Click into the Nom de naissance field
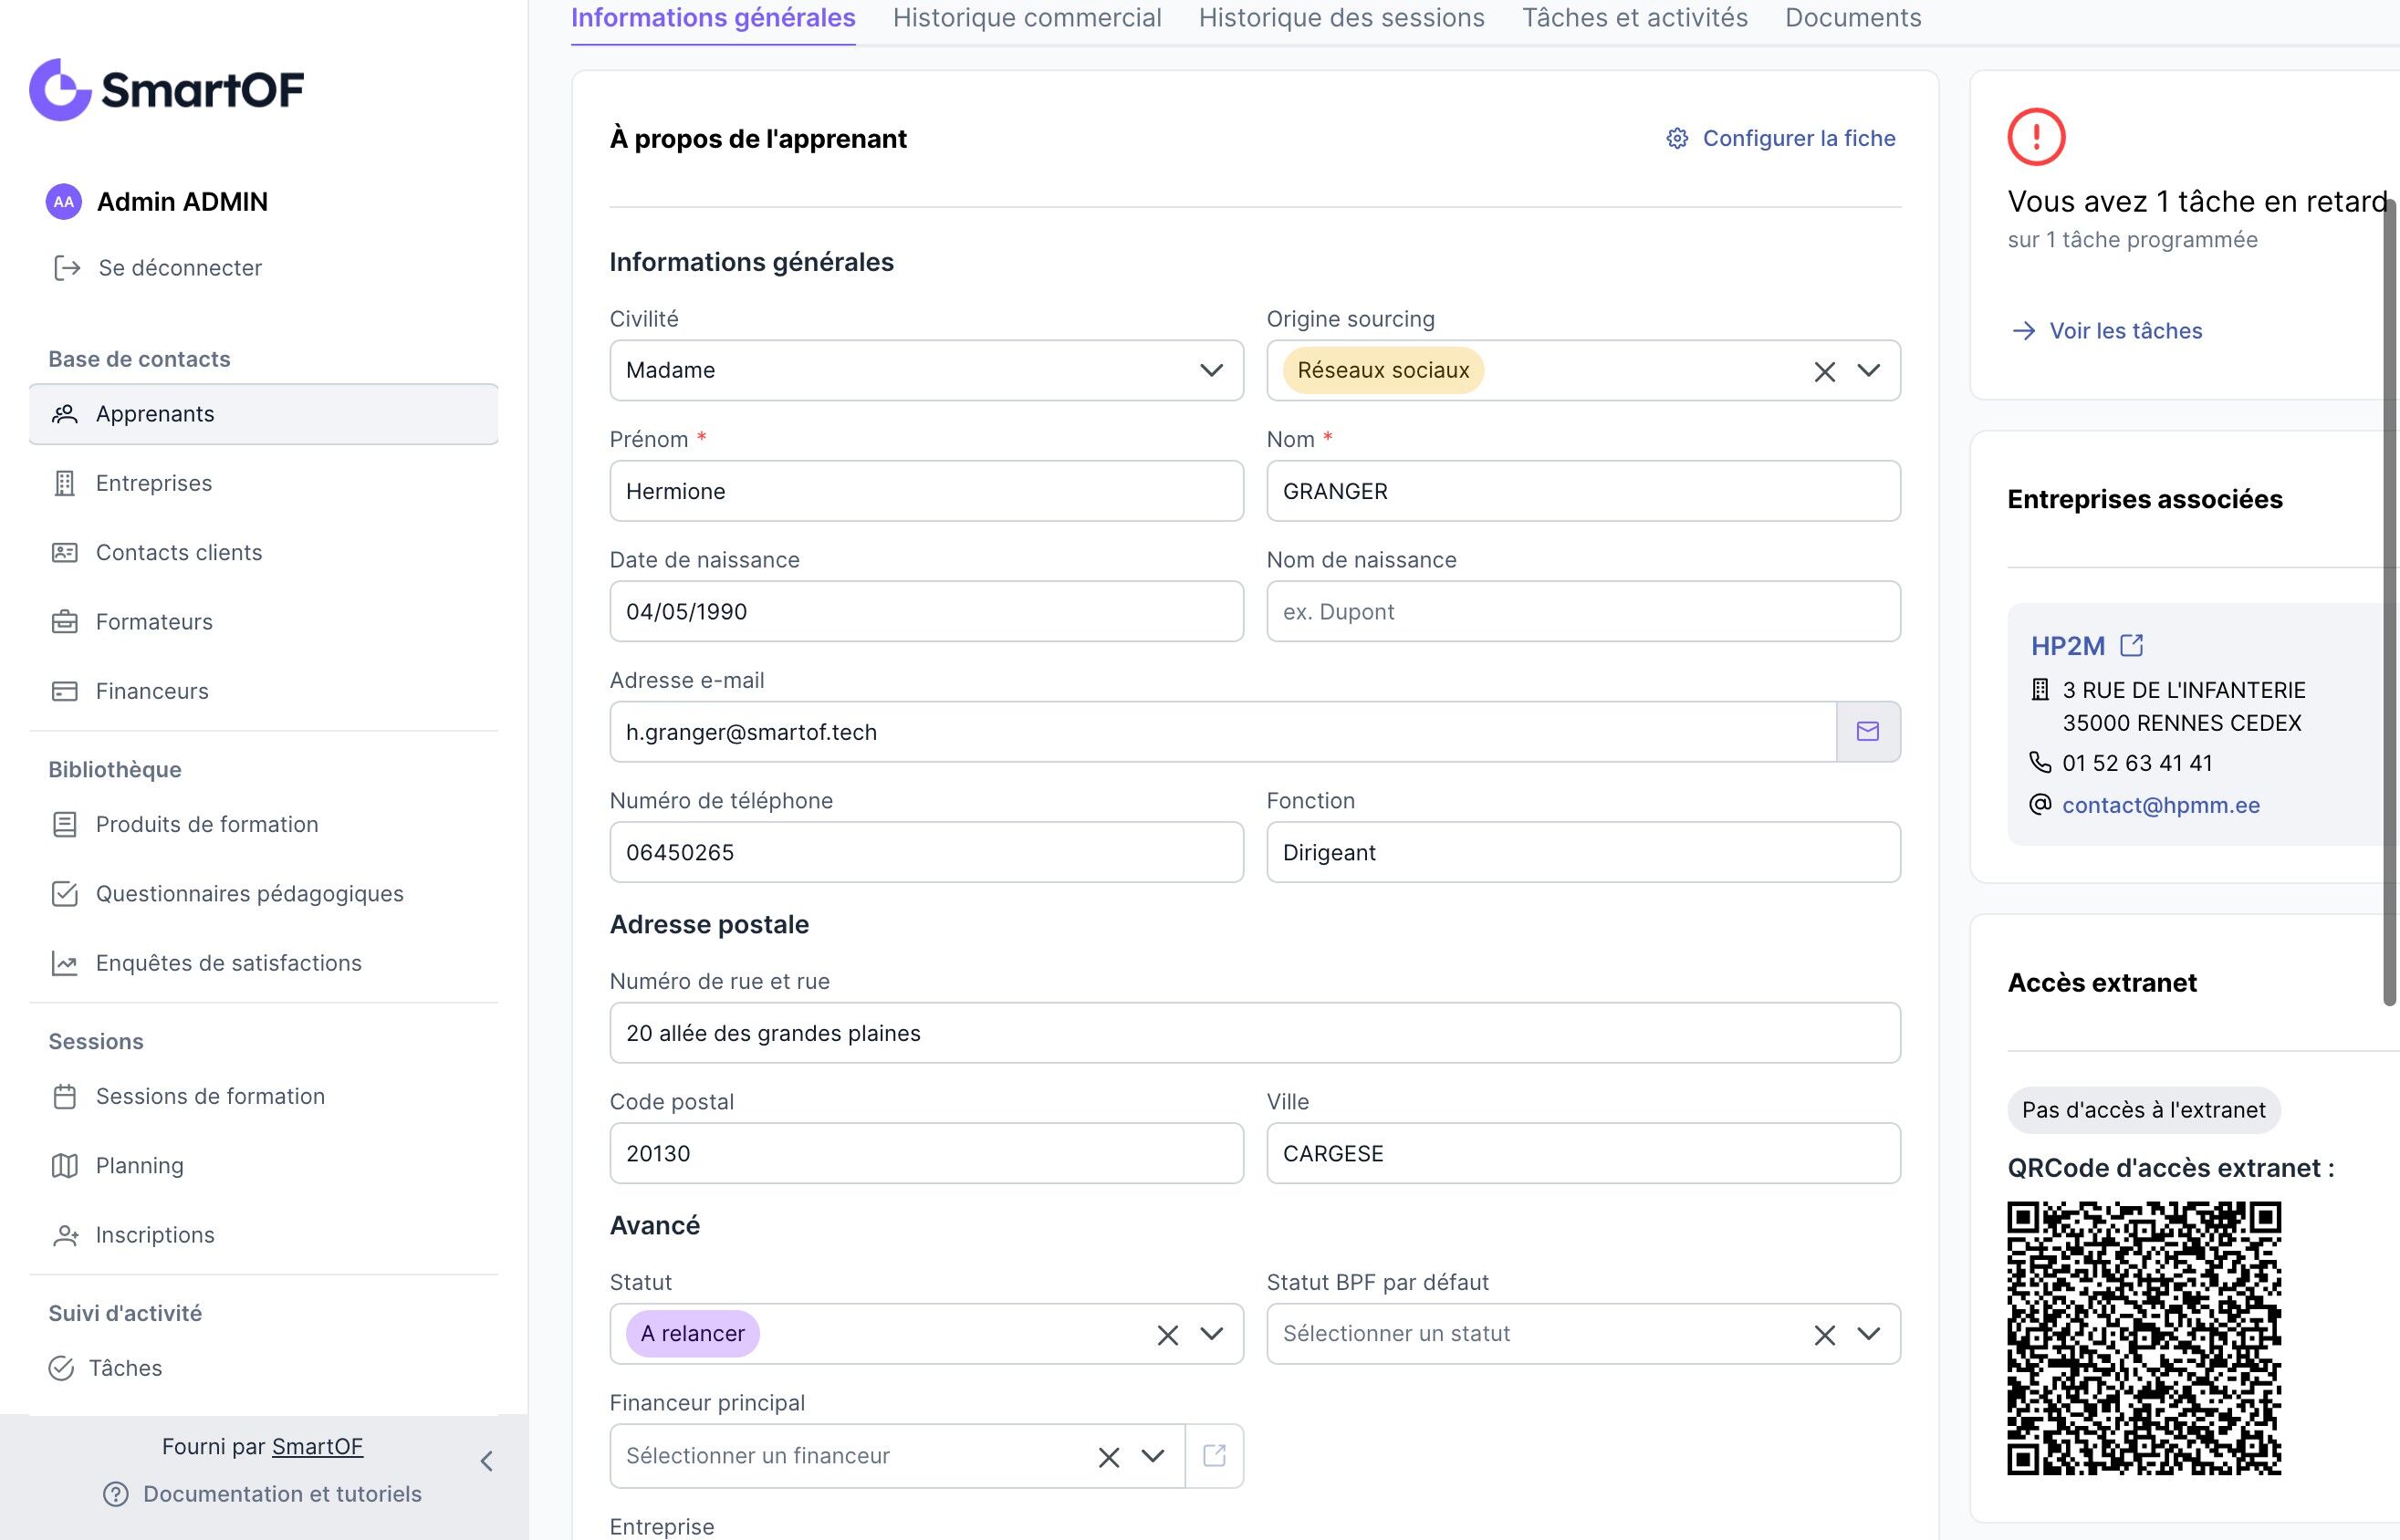 pos(1583,612)
